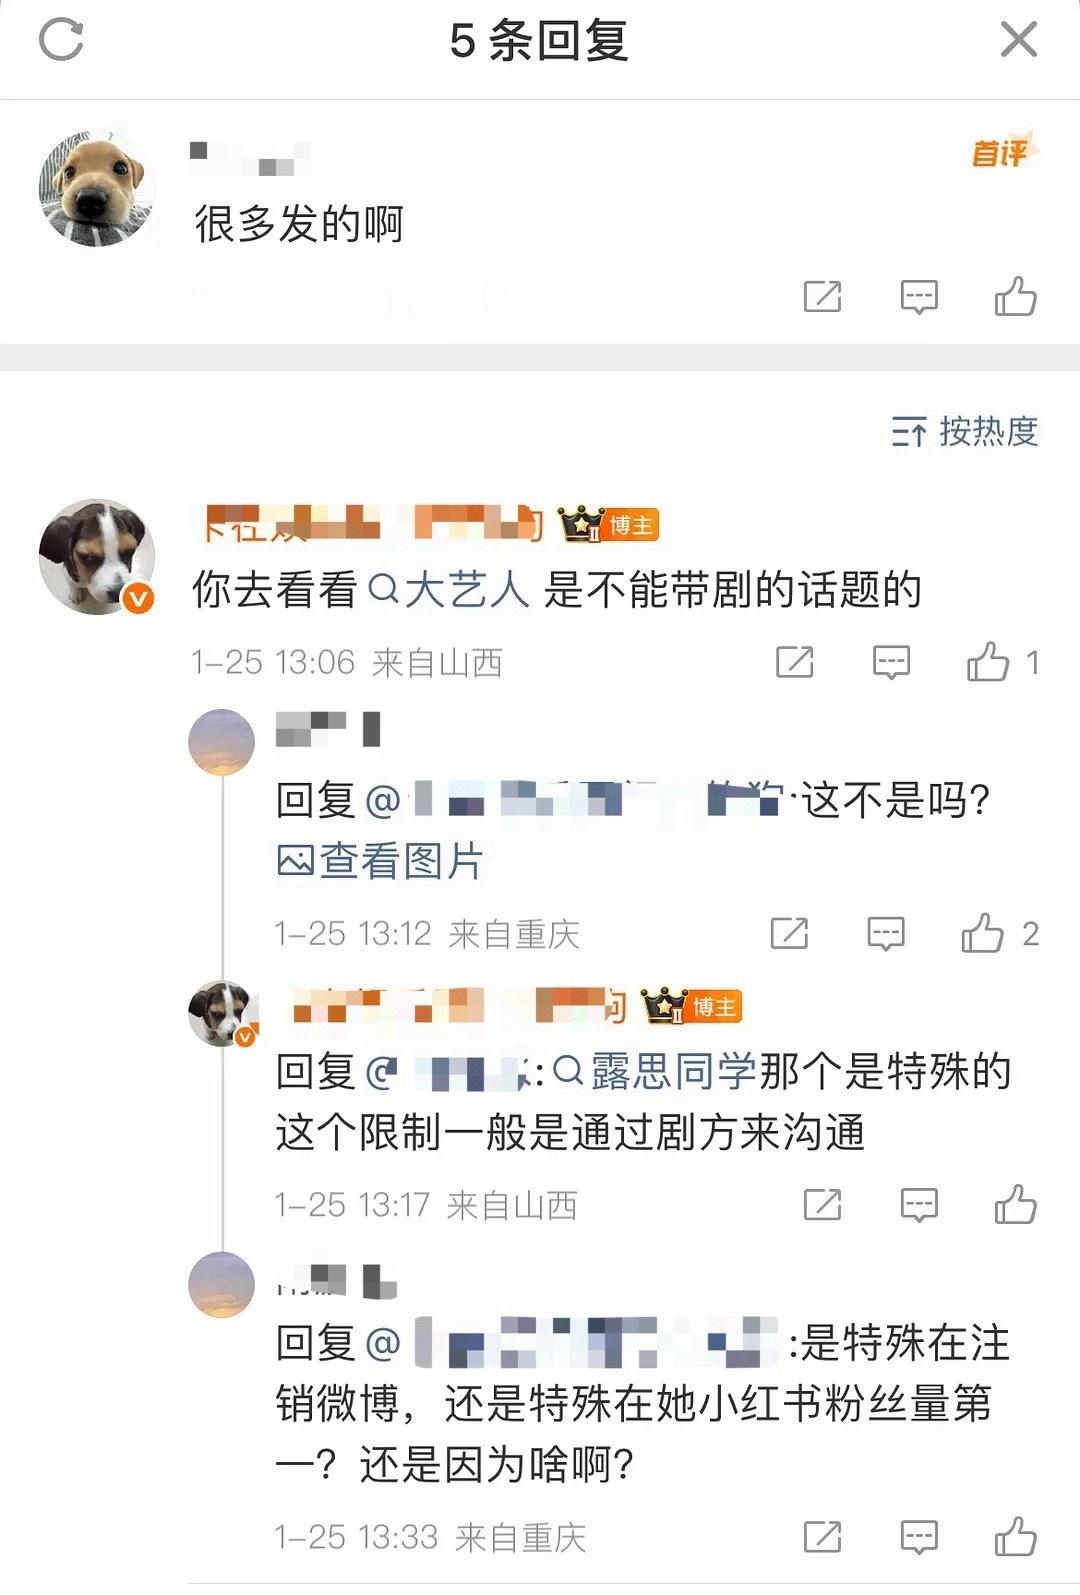Share the reply posted at 13:06 from 山西
The width and height of the screenshot is (1080, 1595).
point(795,662)
